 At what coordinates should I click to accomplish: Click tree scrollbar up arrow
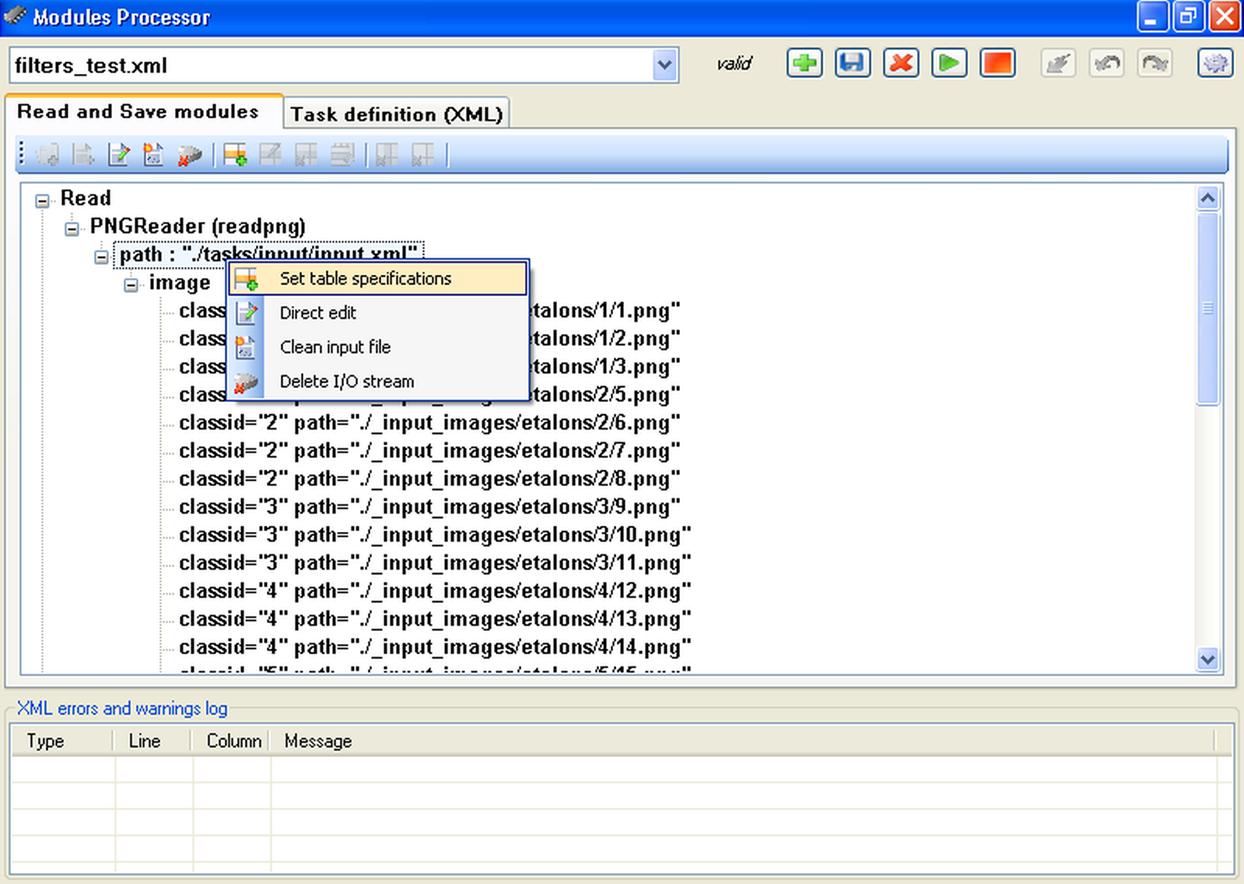tap(1208, 198)
